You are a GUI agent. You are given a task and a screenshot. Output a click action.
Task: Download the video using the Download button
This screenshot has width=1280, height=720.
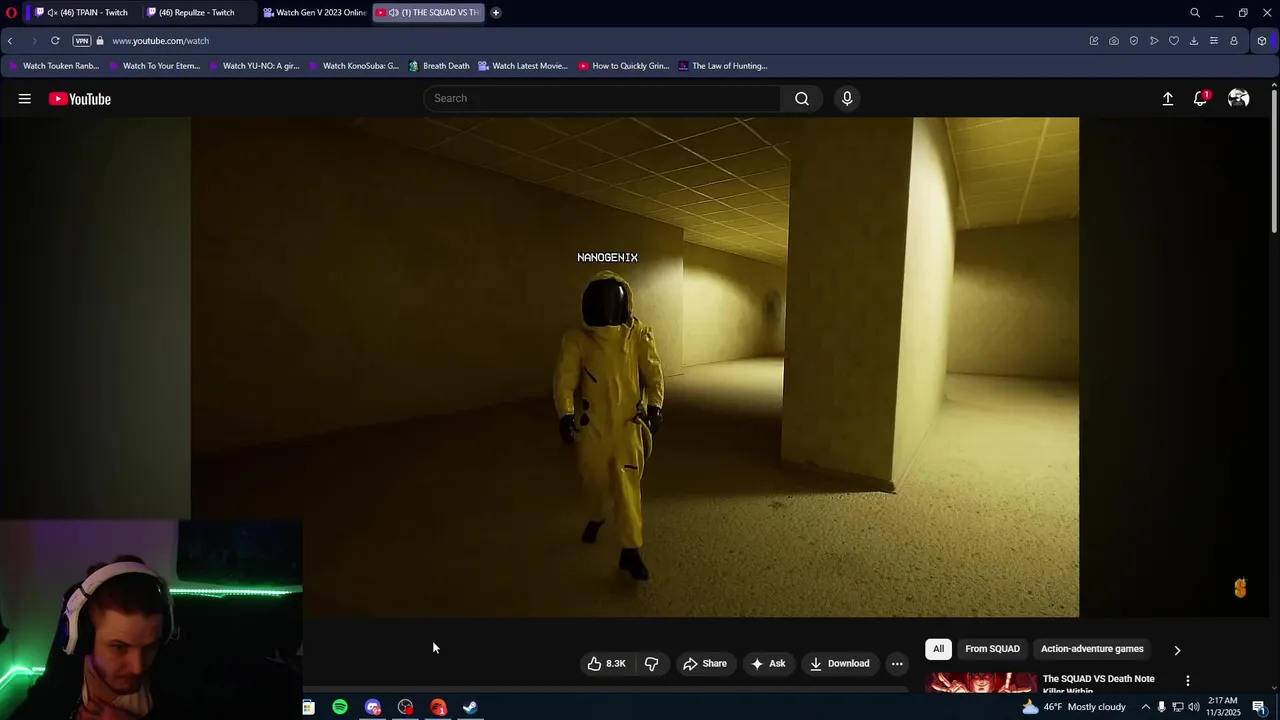click(x=840, y=663)
